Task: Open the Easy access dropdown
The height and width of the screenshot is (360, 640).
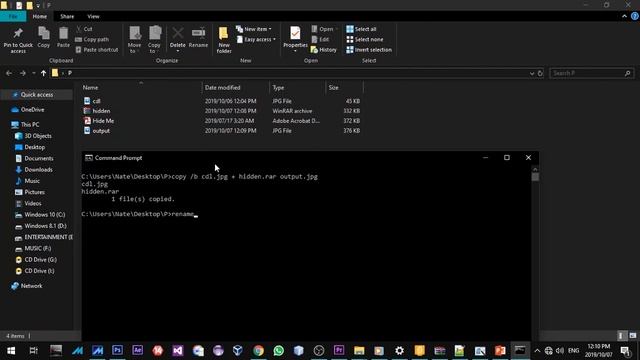Action: point(256,40)
